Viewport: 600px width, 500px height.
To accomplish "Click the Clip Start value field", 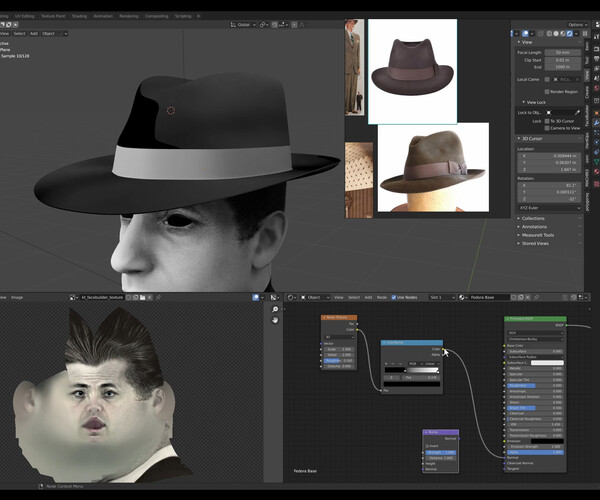I will [562, 60].
